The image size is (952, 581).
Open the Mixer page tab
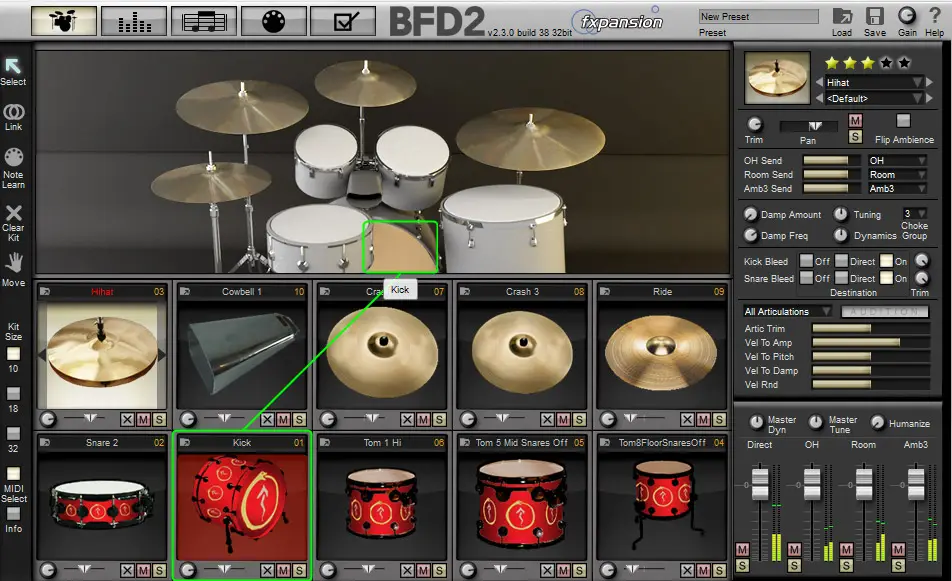pyautogui.click(x=134, y=21)
